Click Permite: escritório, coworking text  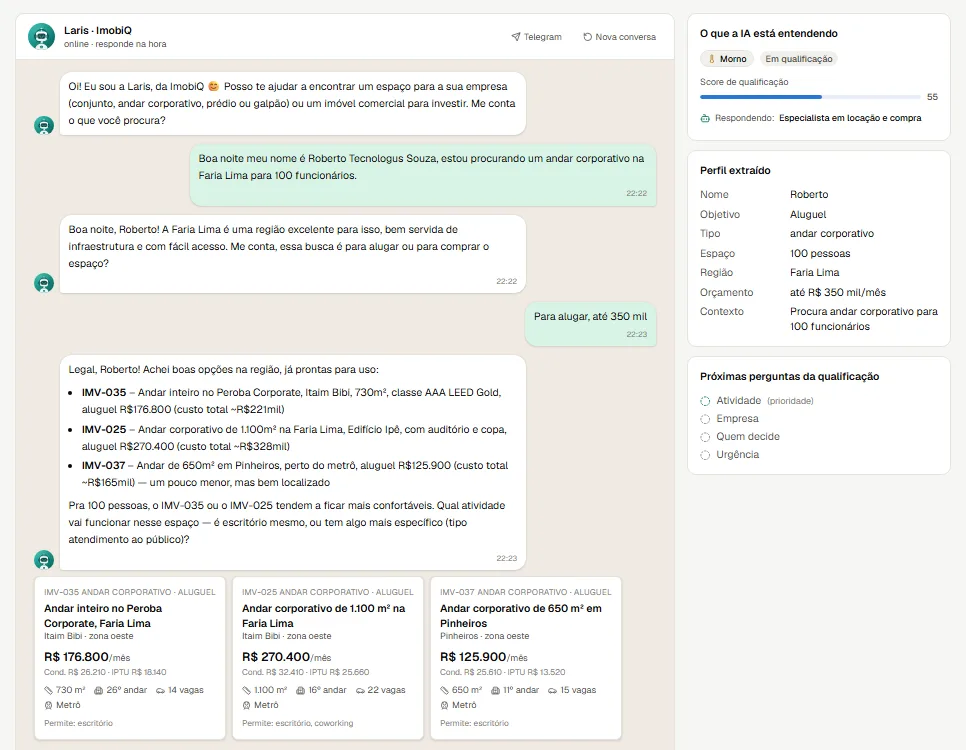[298, 723]
